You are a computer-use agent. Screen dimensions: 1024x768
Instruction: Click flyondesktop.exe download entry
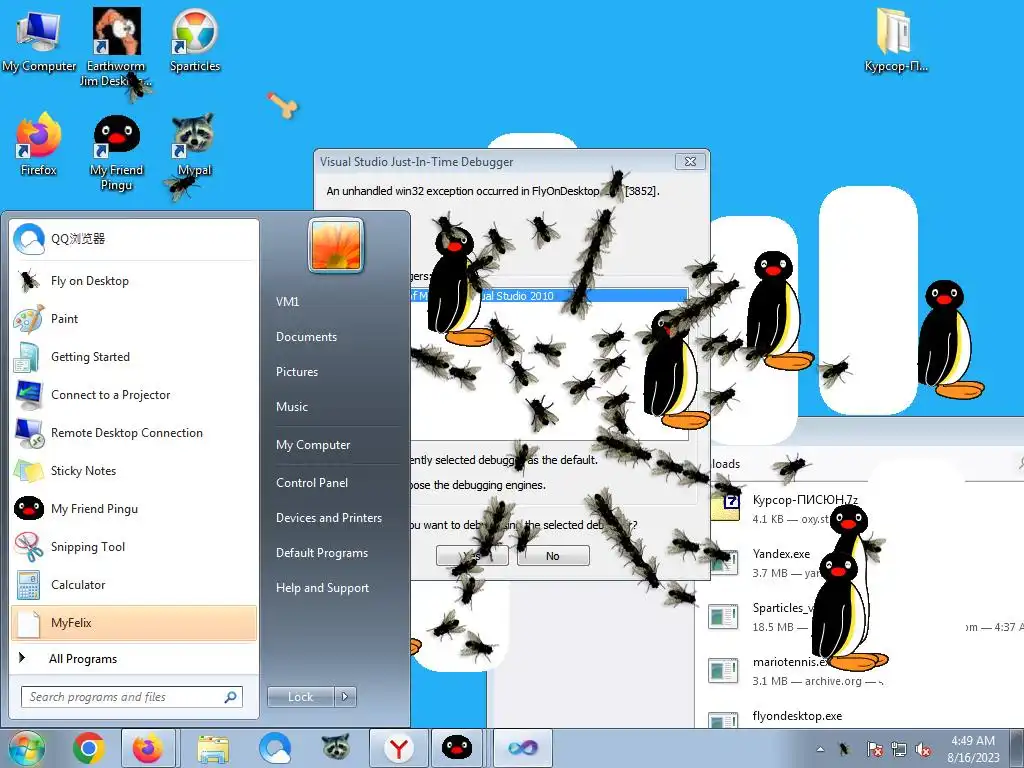click(x=797, y=716)
